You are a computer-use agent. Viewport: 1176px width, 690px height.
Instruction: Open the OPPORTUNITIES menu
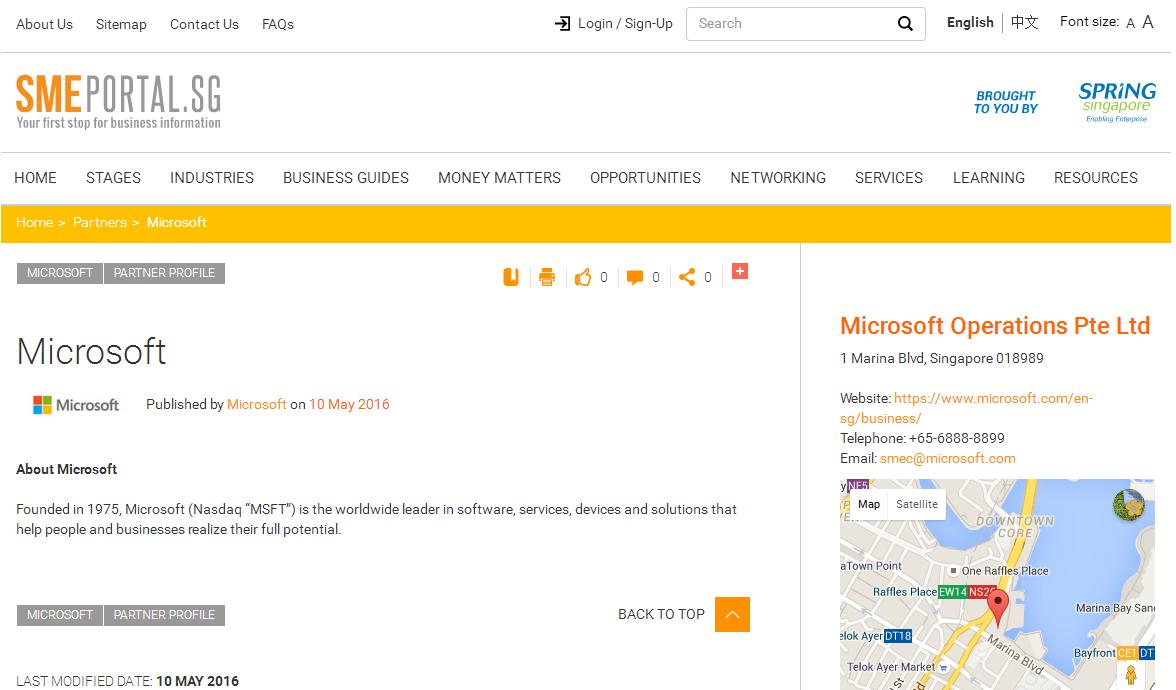[645, 178]
